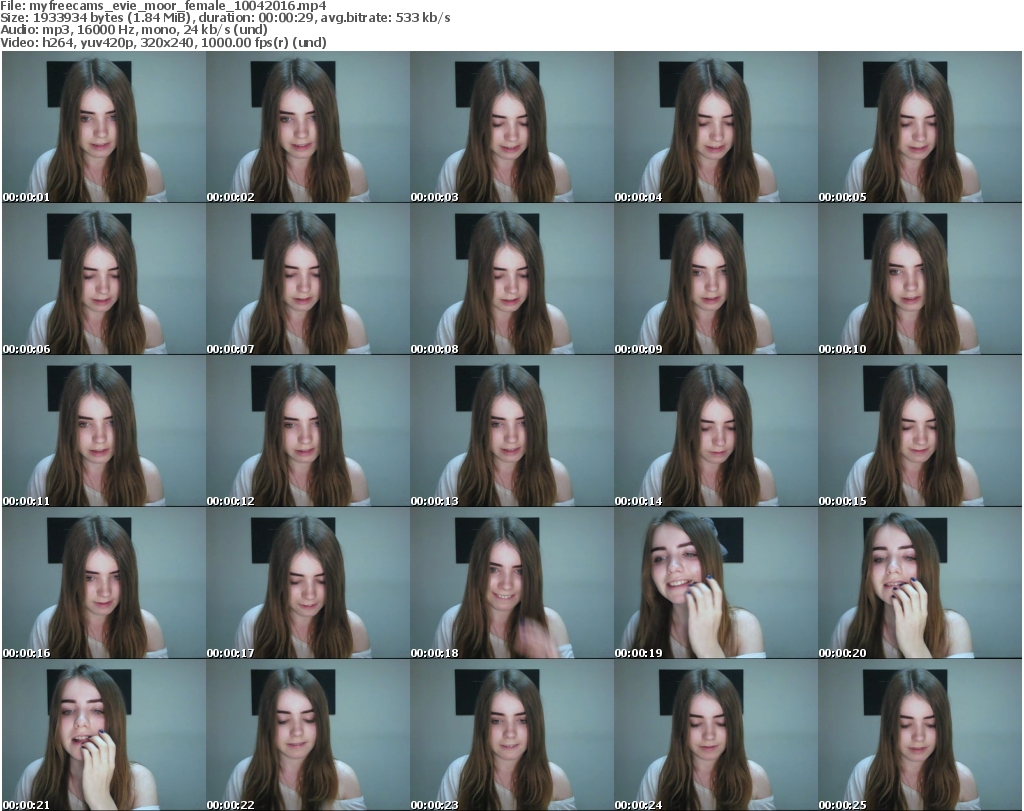
Task: Select the frame thumbnail stamped 00:00:01
Action: pyautogui.click(x=104, y=127)
